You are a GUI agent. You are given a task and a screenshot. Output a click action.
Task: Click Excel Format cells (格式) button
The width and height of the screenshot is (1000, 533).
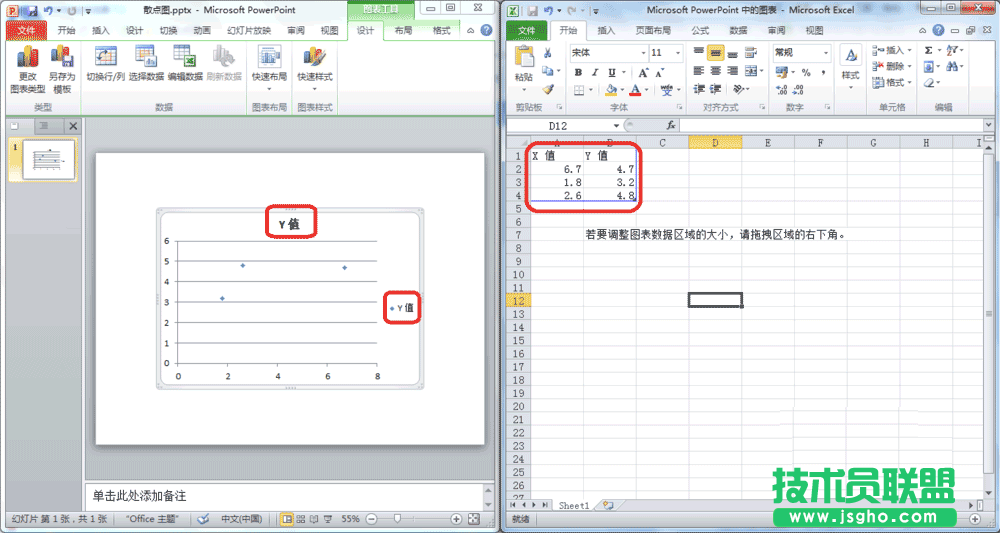pos(890,82)
